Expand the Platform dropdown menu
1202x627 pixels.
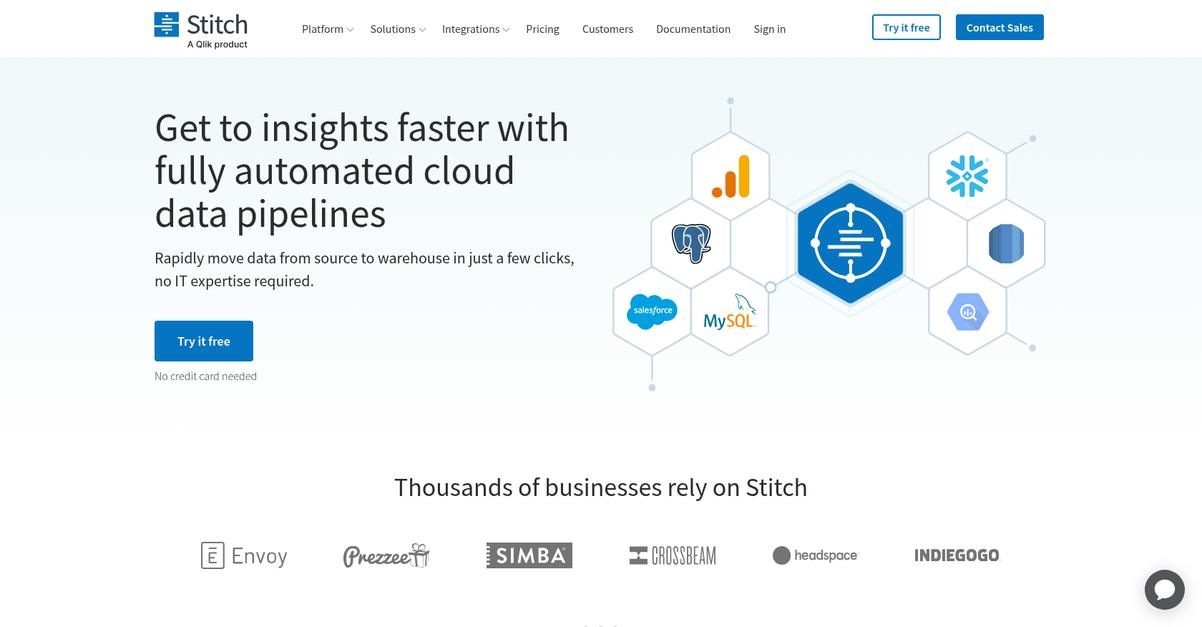pyautogui.click(x=328, y=29)
